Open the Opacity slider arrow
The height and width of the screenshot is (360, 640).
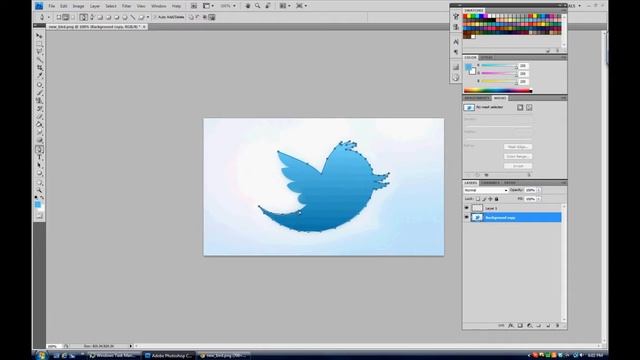[x=539, y=190]
